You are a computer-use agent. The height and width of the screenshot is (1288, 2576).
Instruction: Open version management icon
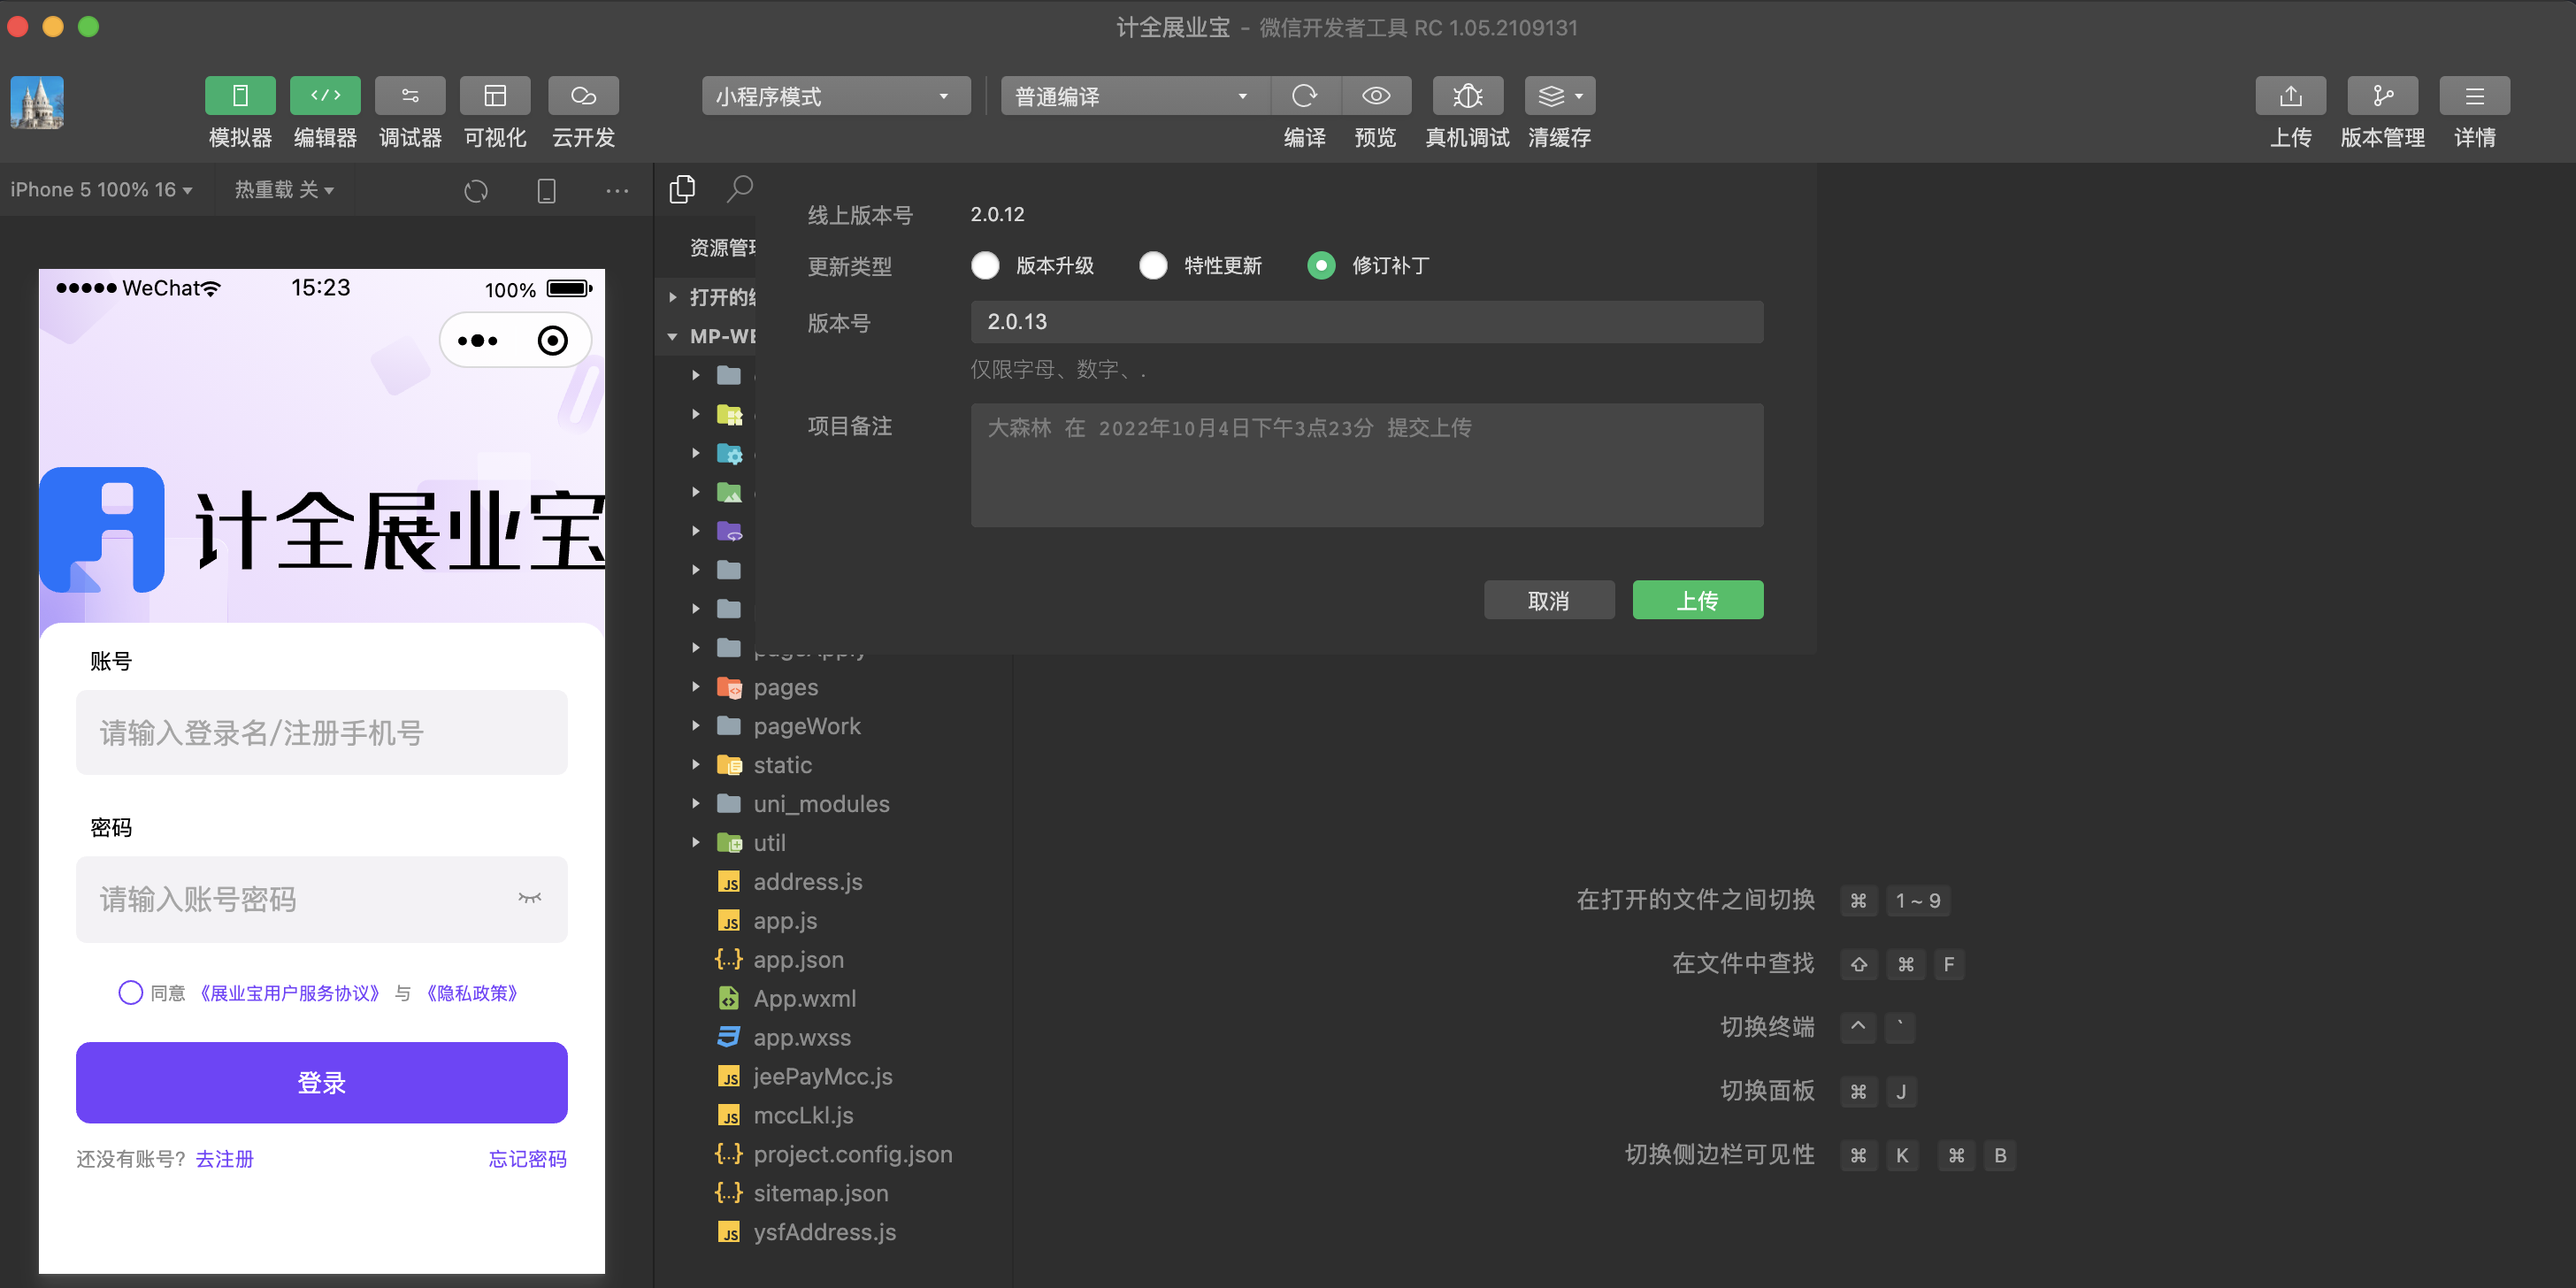[2382, 96]
